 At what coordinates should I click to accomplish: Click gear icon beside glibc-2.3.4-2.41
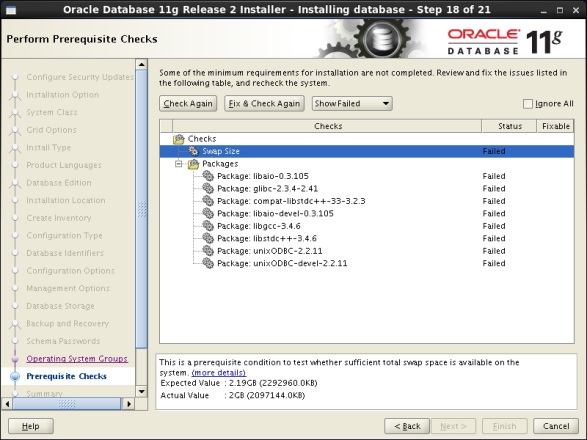click(x=208, y=188)
